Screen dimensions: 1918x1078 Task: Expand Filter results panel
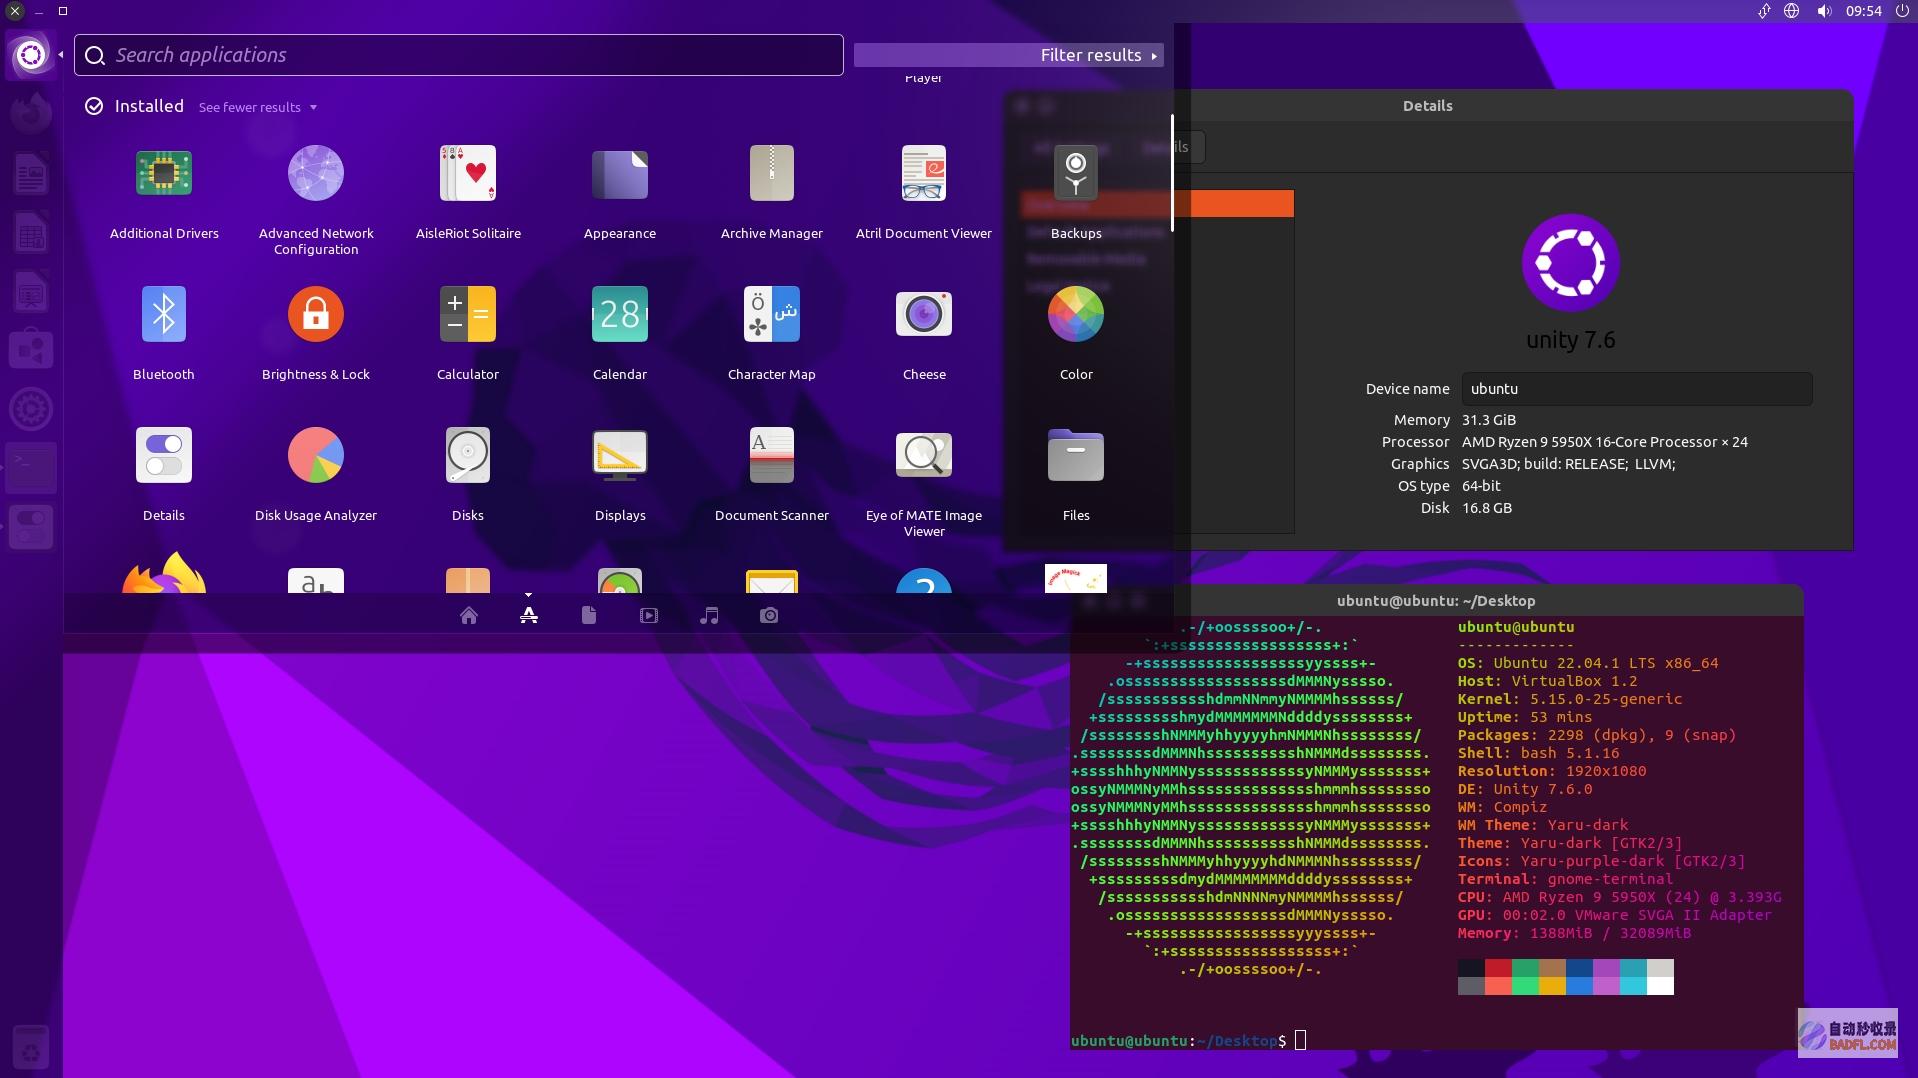click(x=1008, y=55)
